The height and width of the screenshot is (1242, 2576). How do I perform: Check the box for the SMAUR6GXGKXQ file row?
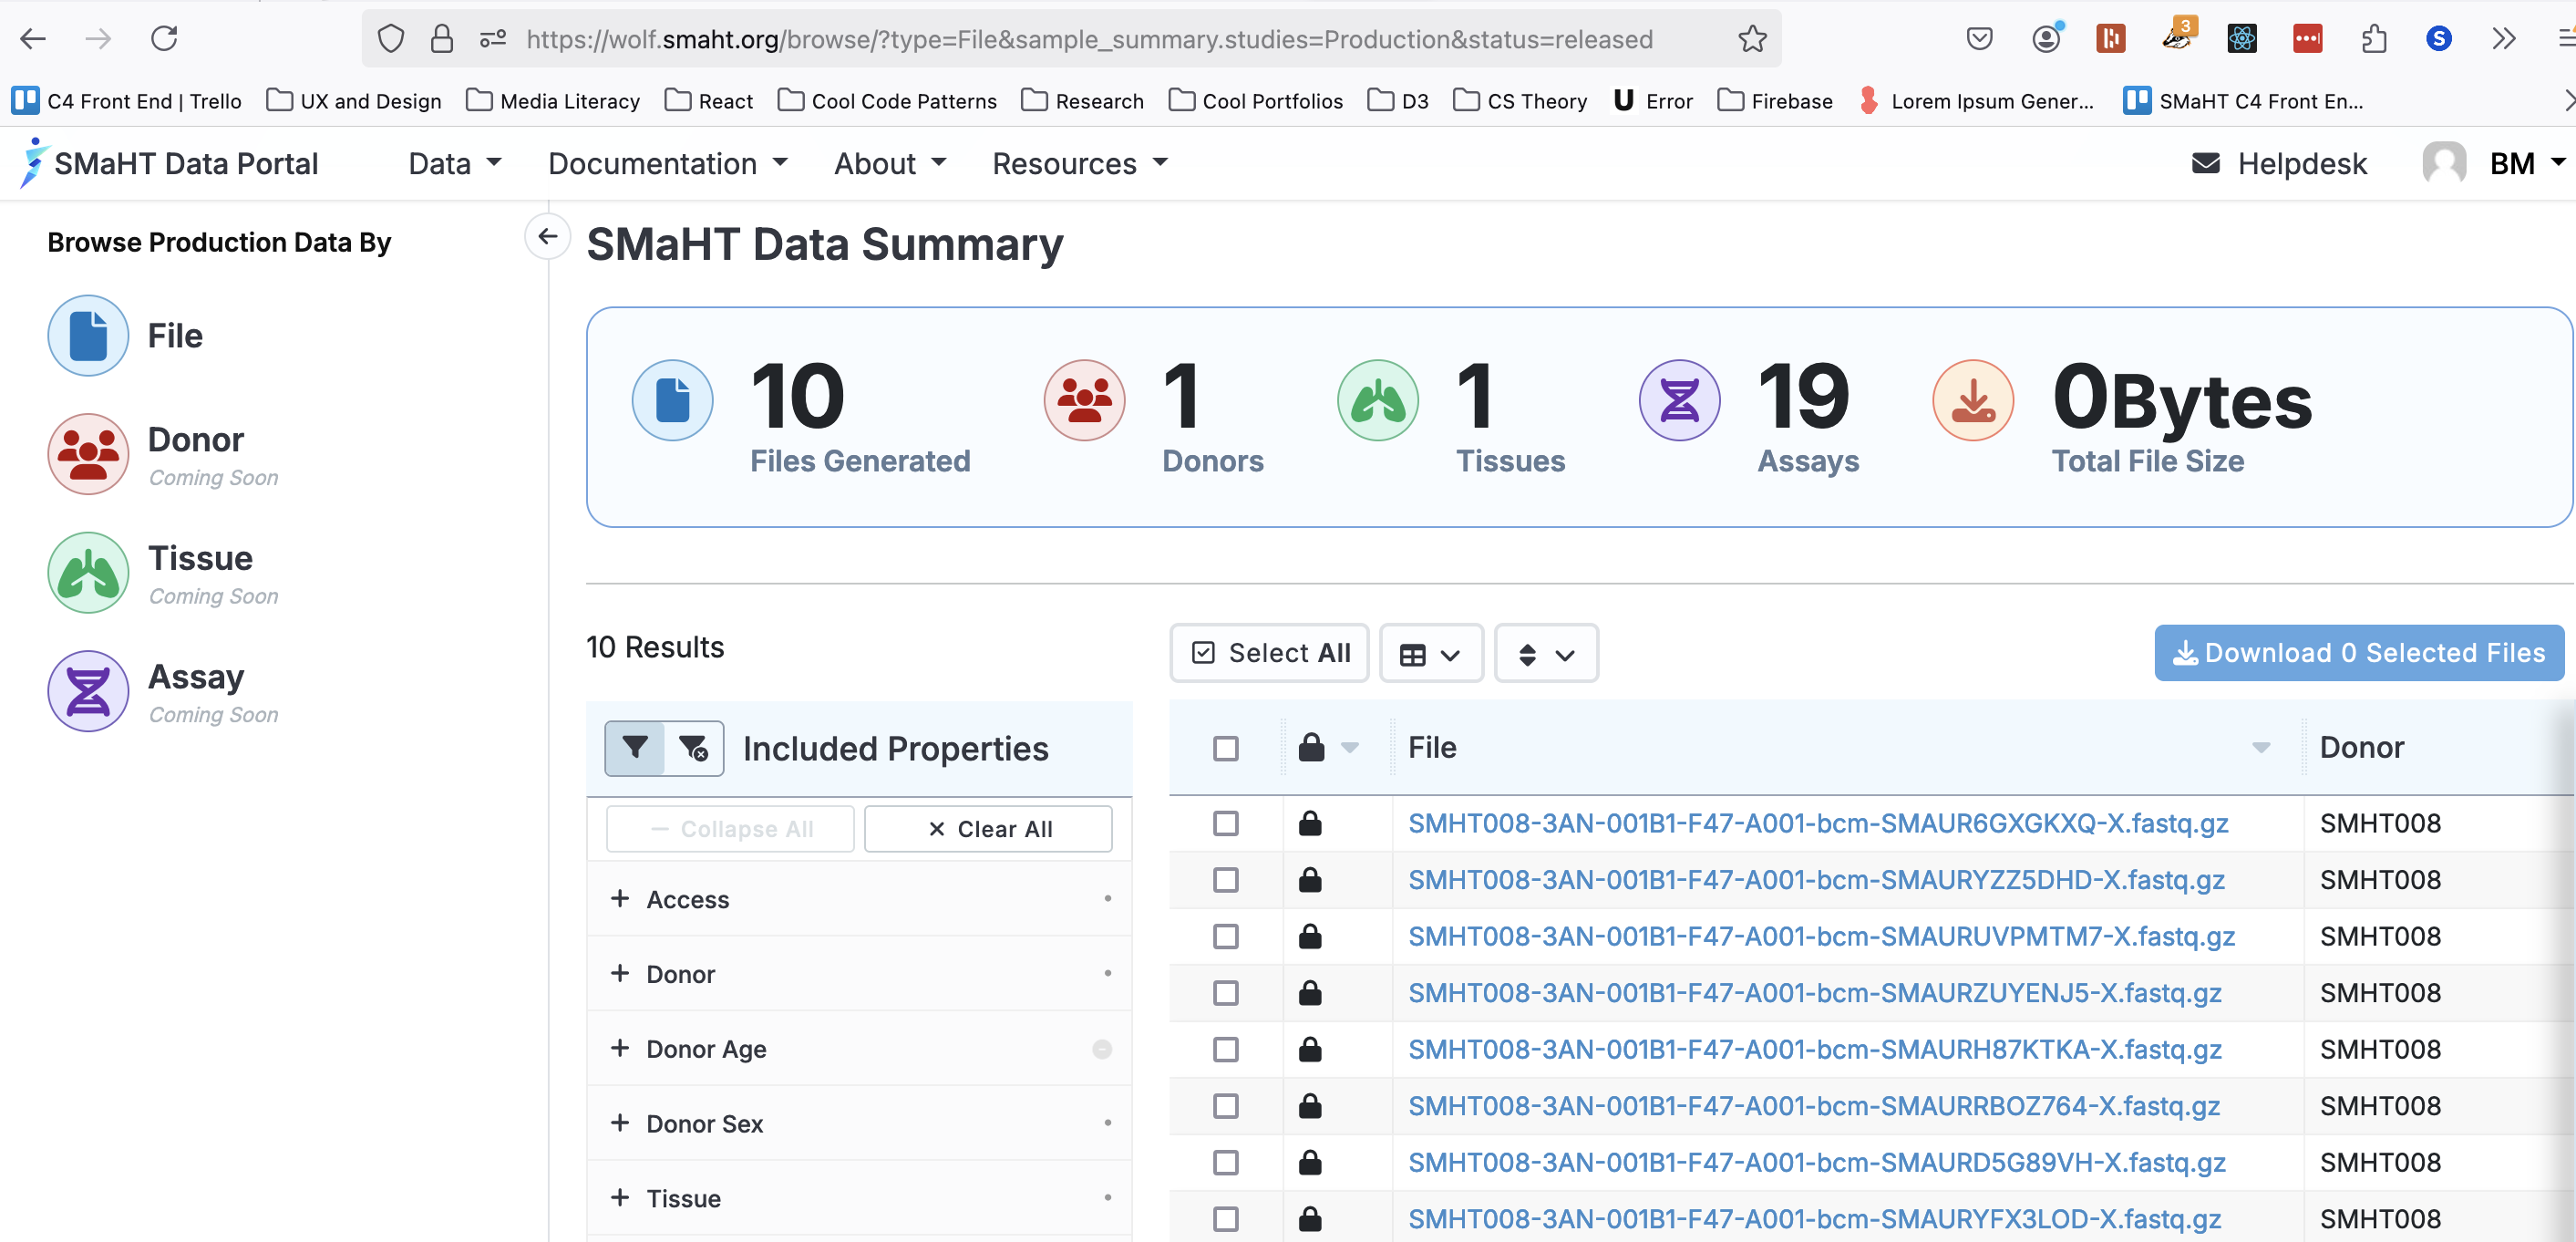1225,823
